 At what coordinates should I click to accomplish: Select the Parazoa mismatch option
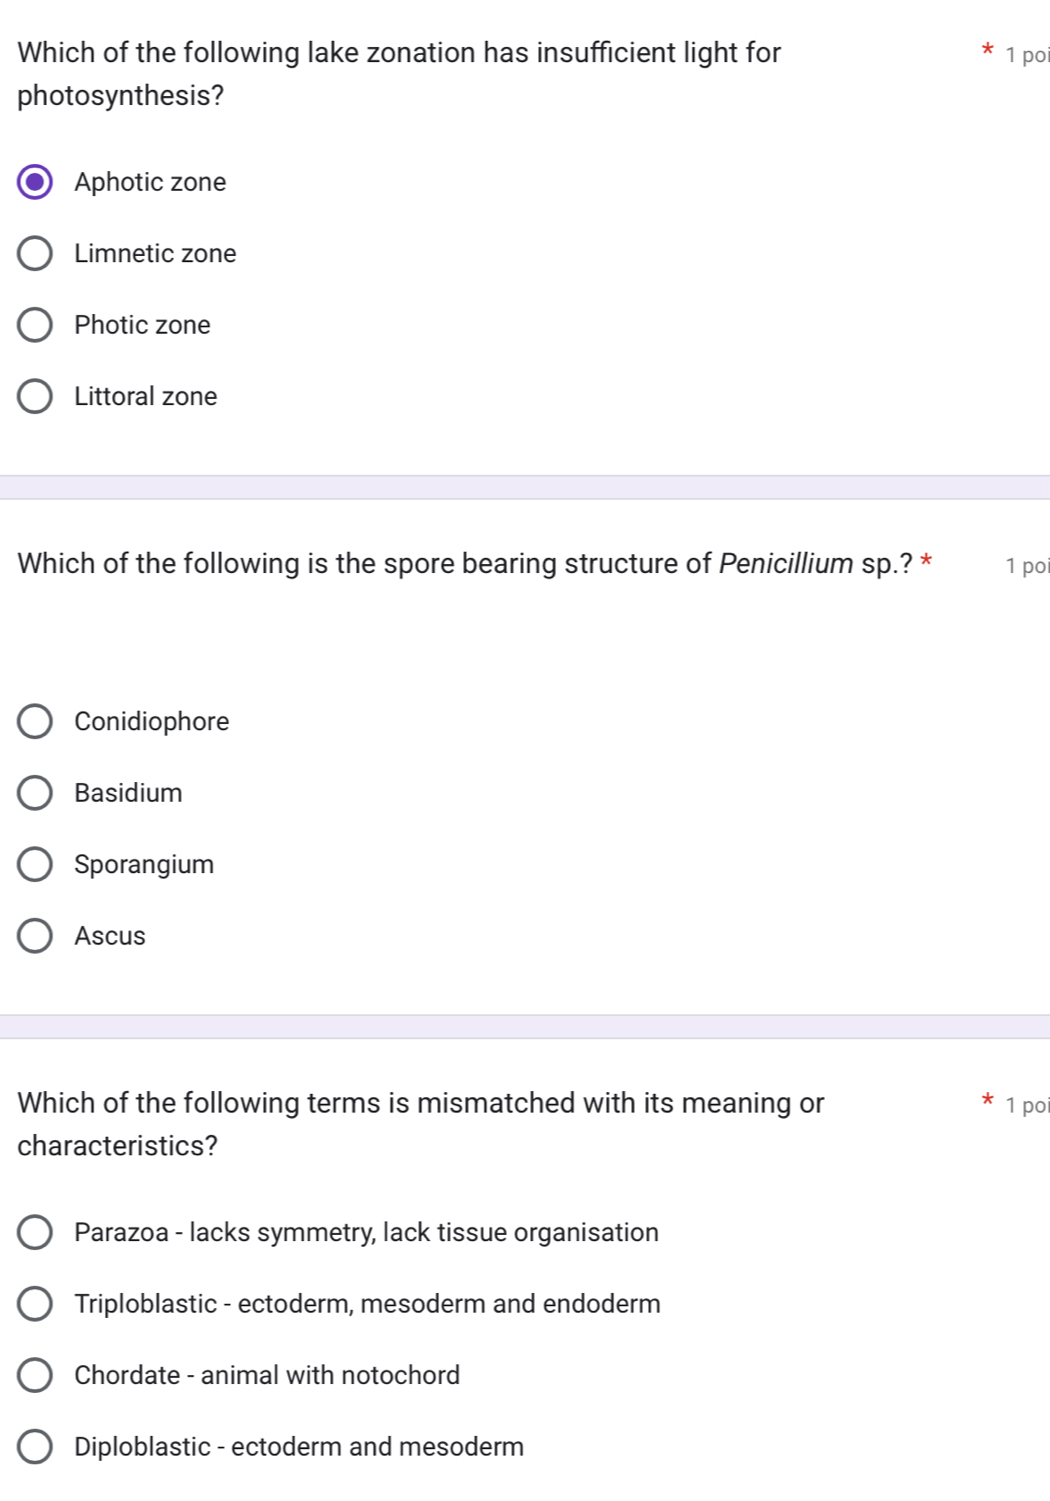pyautogui.click(x=35, y=1233)
